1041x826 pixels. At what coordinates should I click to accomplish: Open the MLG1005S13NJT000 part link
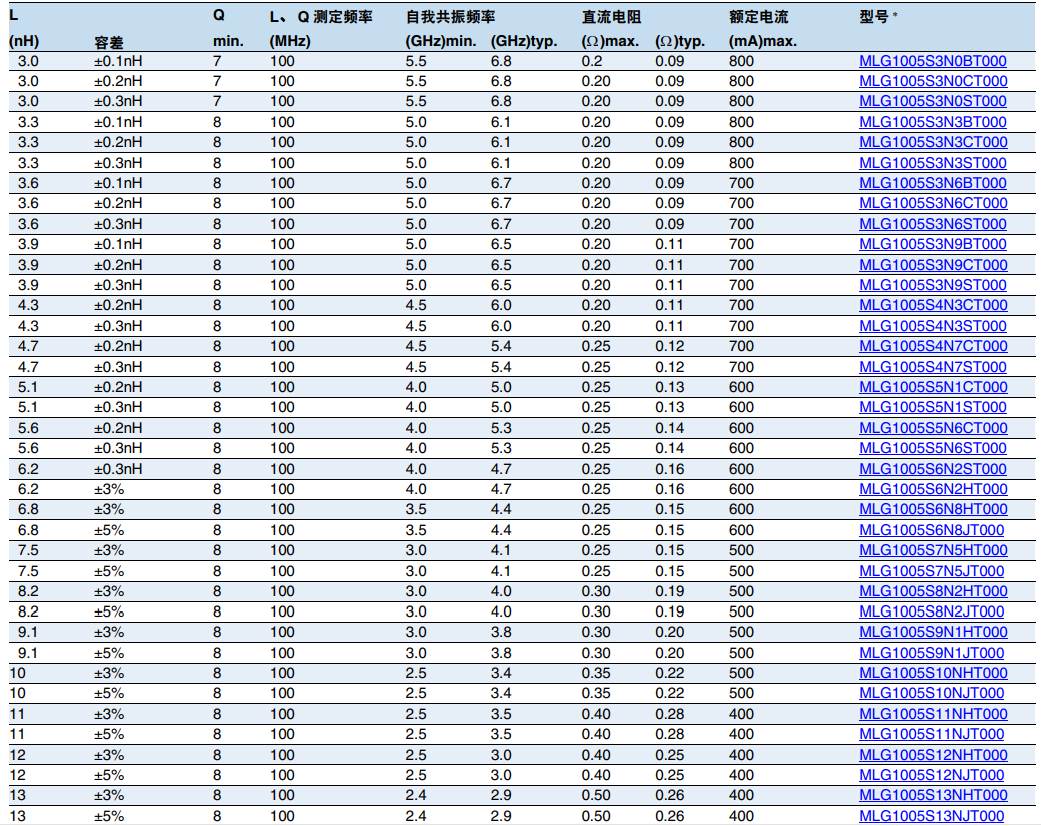point(931,816)
